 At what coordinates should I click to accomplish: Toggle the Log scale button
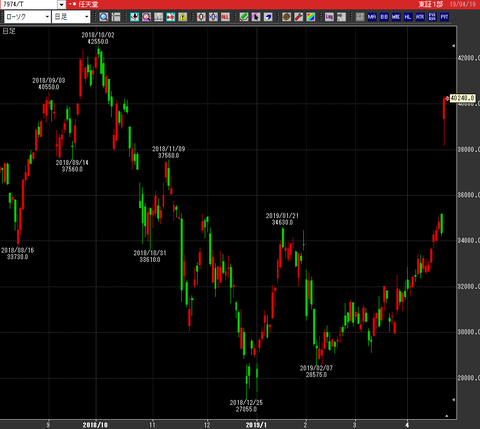click(329, 17)
